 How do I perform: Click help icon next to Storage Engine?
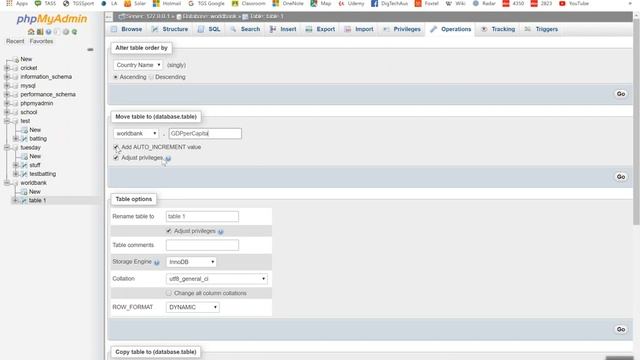[157, 262]
